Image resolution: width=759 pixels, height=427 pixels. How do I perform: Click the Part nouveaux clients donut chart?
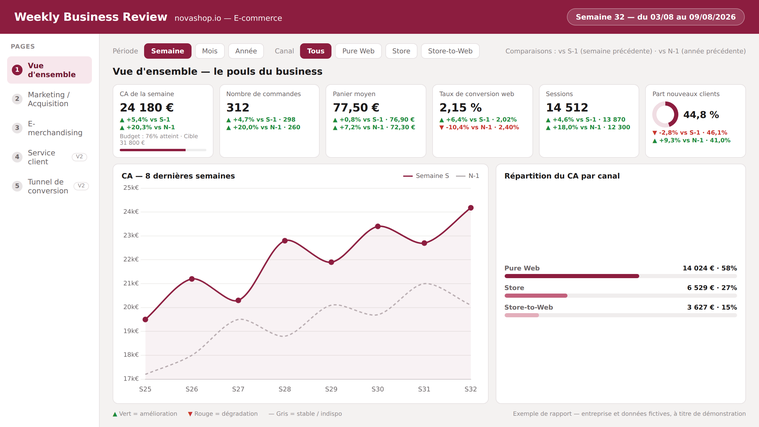click(665, 115)
